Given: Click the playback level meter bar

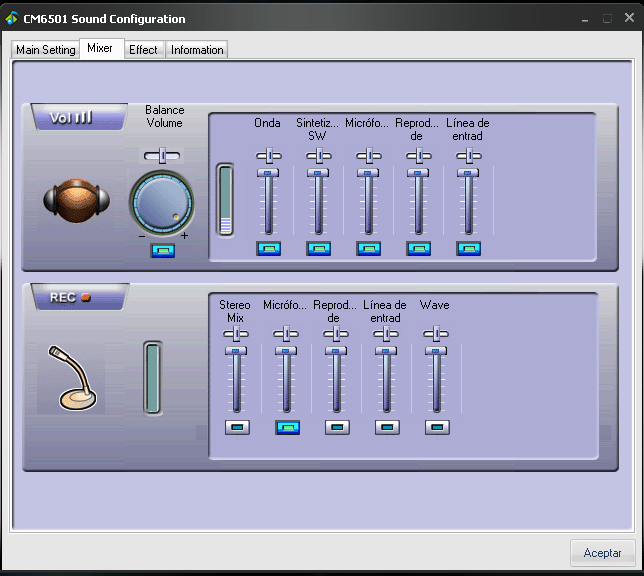Looking at the screenshot, I should [x=225, y=200].
